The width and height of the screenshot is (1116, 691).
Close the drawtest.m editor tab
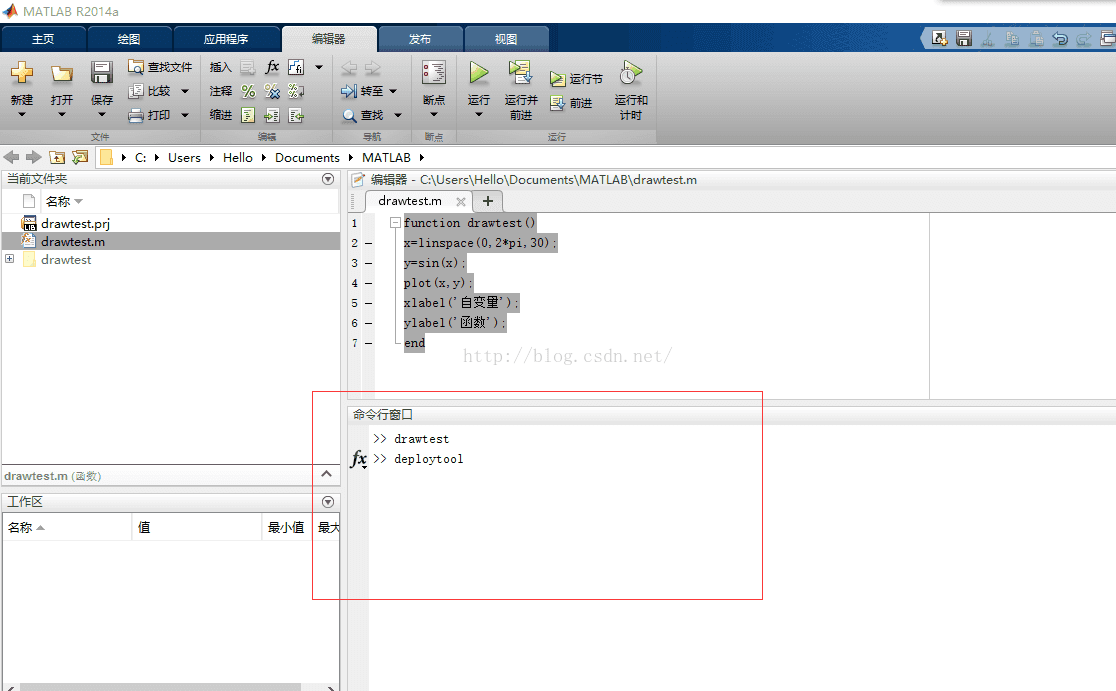pos(460,202)
